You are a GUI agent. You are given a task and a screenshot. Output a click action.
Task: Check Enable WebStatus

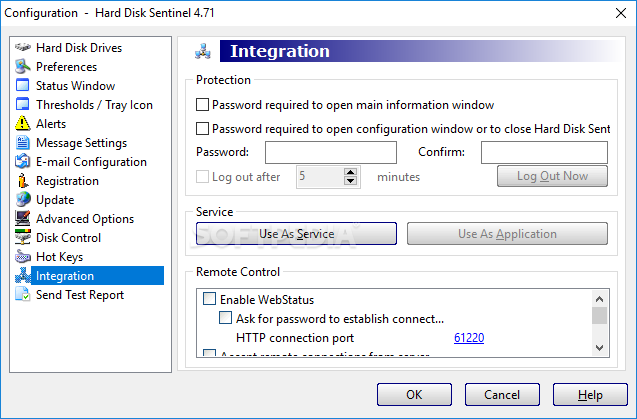pyautogui.click(x=209, y=299)
